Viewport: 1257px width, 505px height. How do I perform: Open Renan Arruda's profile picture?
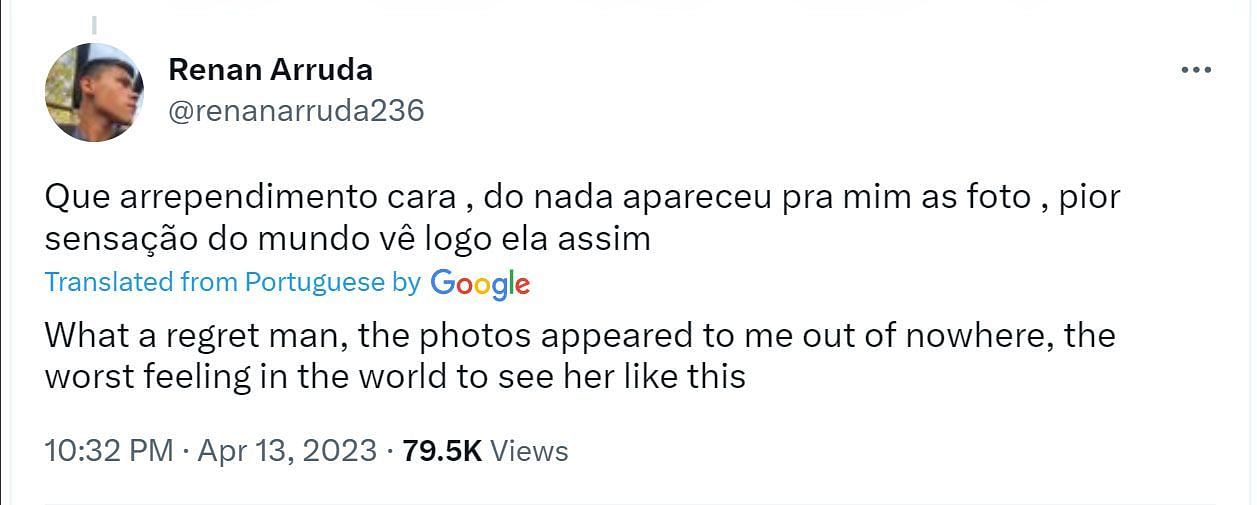(x=95, y=92)
